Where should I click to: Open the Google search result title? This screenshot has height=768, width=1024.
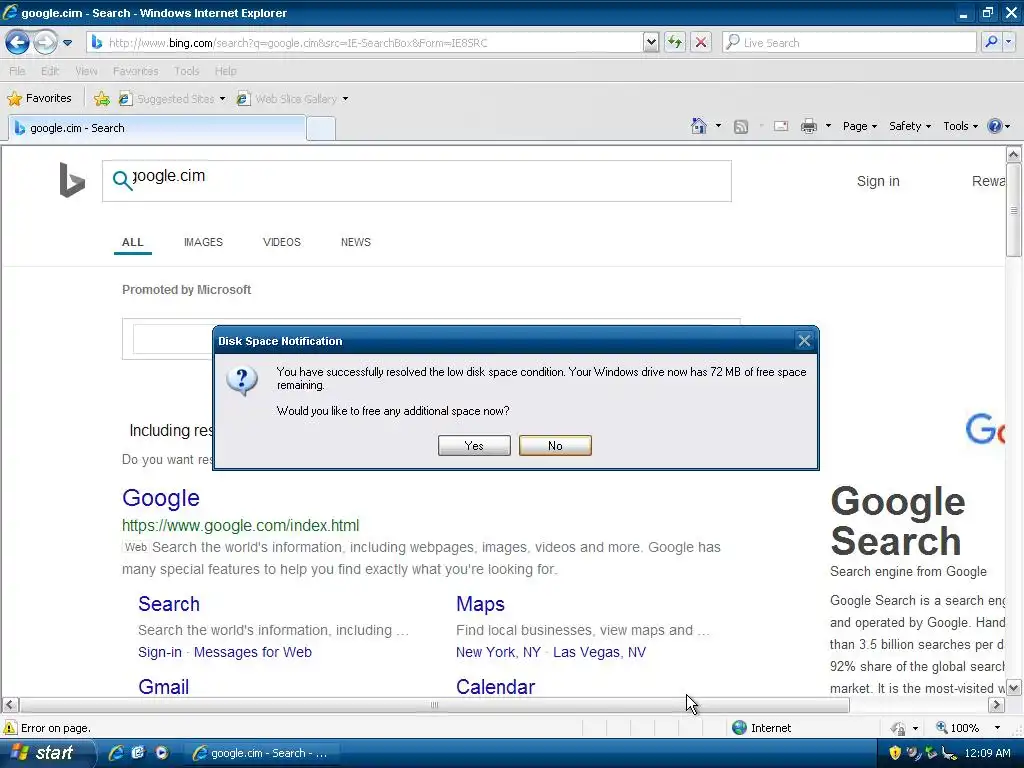(x=161, y=498)
